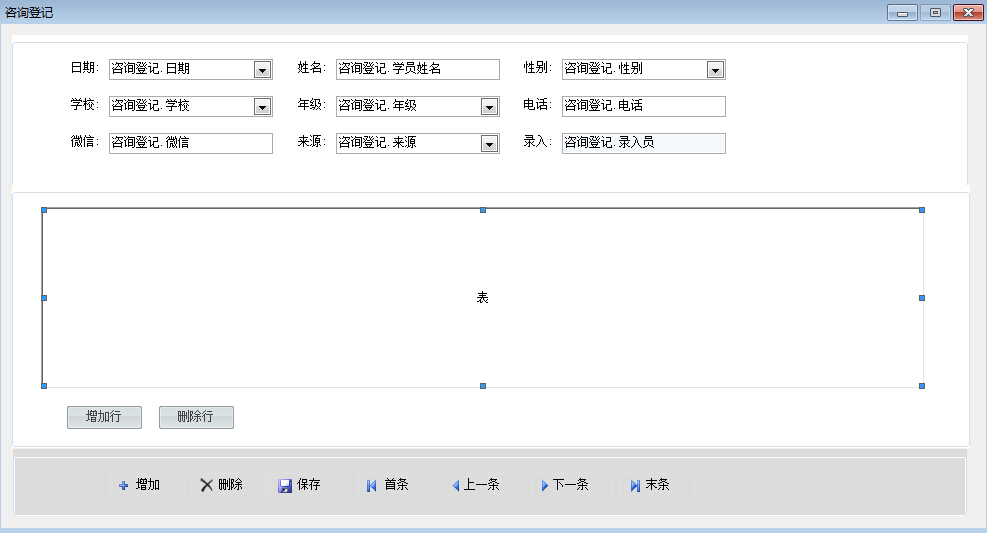Open the 日期 date dropdown

[262, 70]
